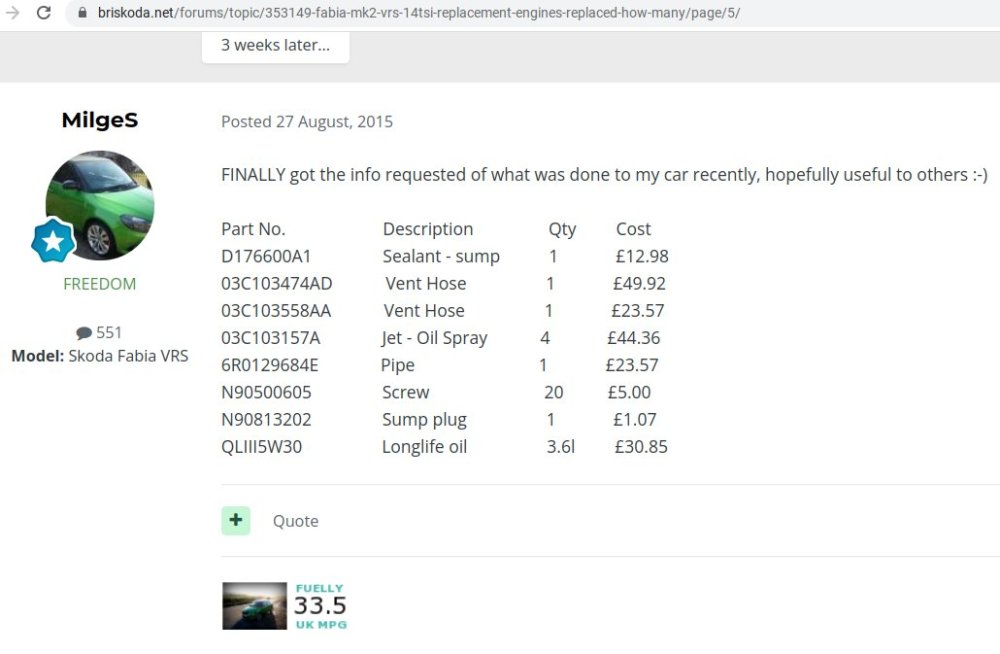Screen dimensions: 1000x654
Task: Open the Posted 27 August, 2015 permalink
Action: point(307,122)
